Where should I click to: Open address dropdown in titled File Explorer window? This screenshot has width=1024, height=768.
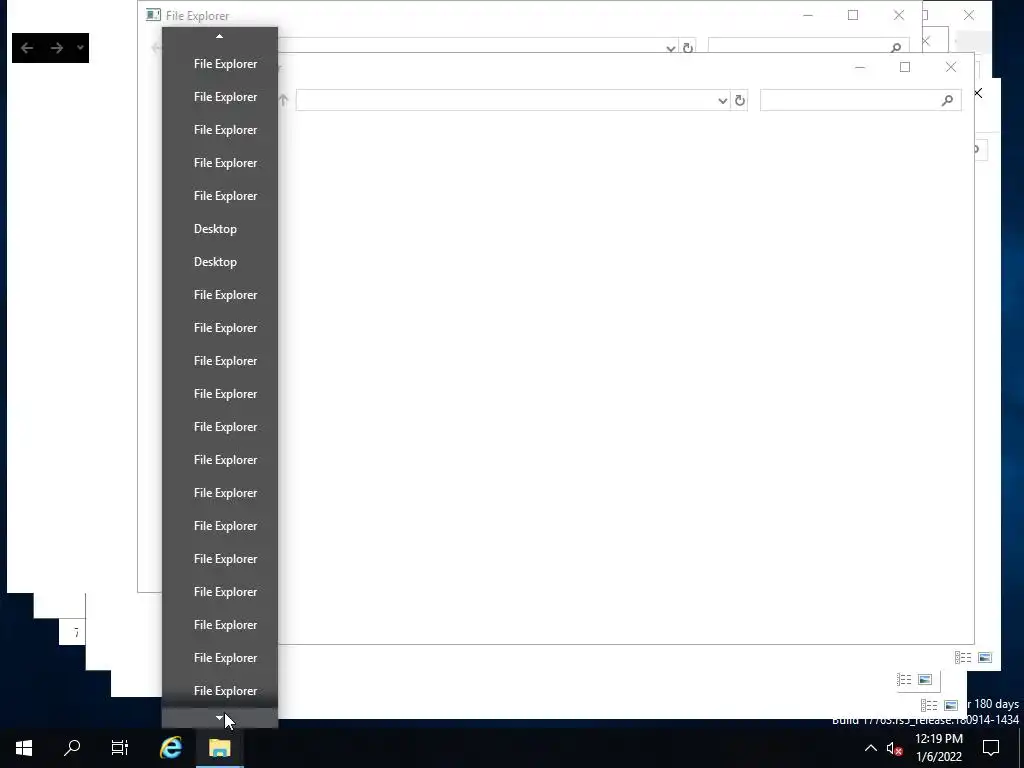tap(670, 48)
